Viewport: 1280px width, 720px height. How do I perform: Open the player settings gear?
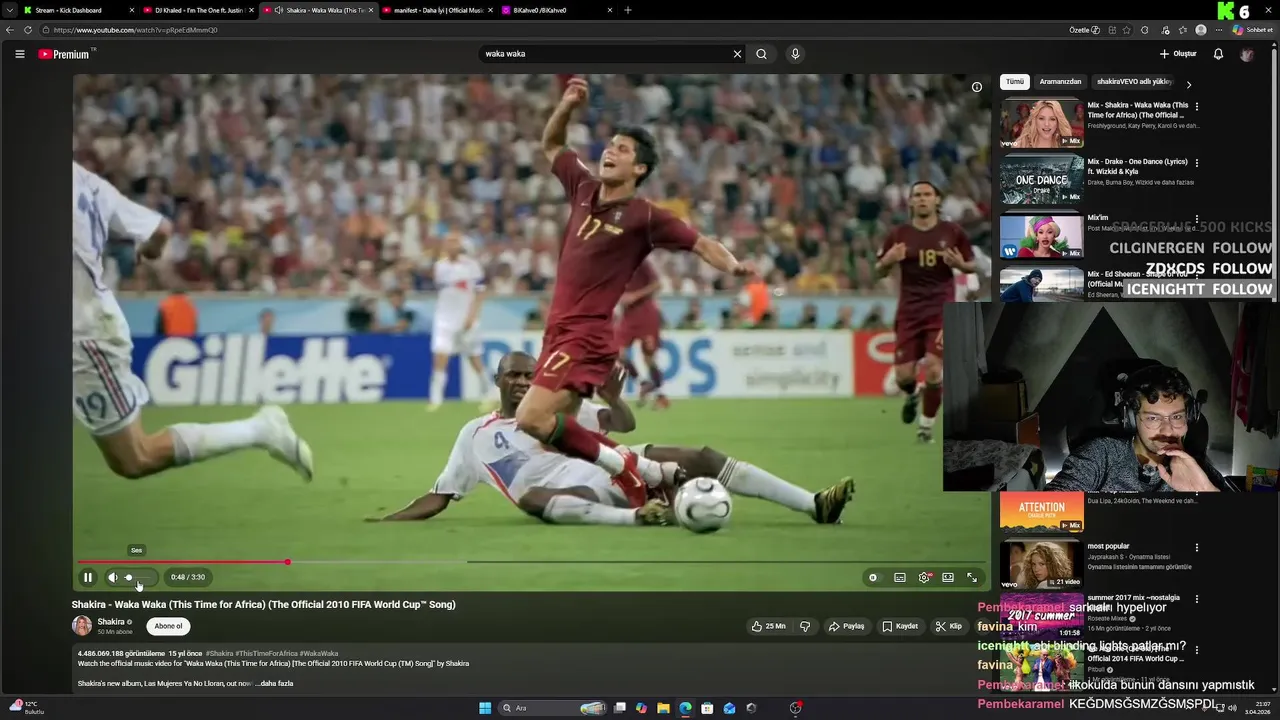tap(924, 577)
